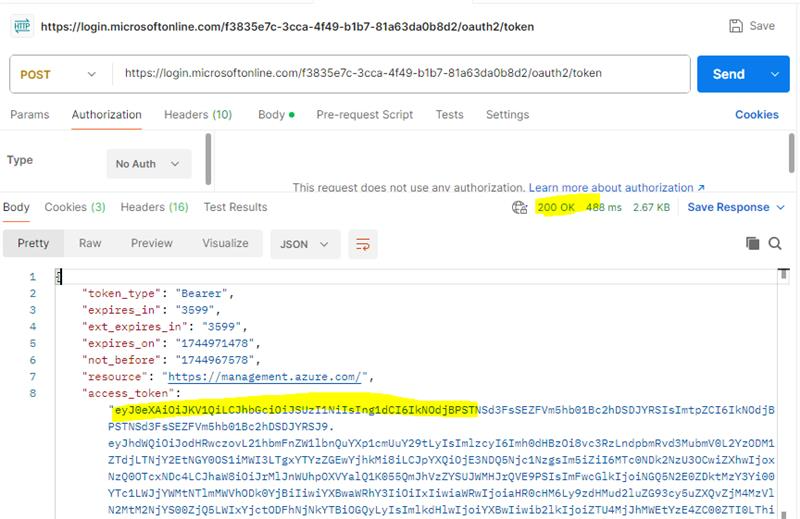
Task: View response Headers (16) tab
Action: pos(154,207)
